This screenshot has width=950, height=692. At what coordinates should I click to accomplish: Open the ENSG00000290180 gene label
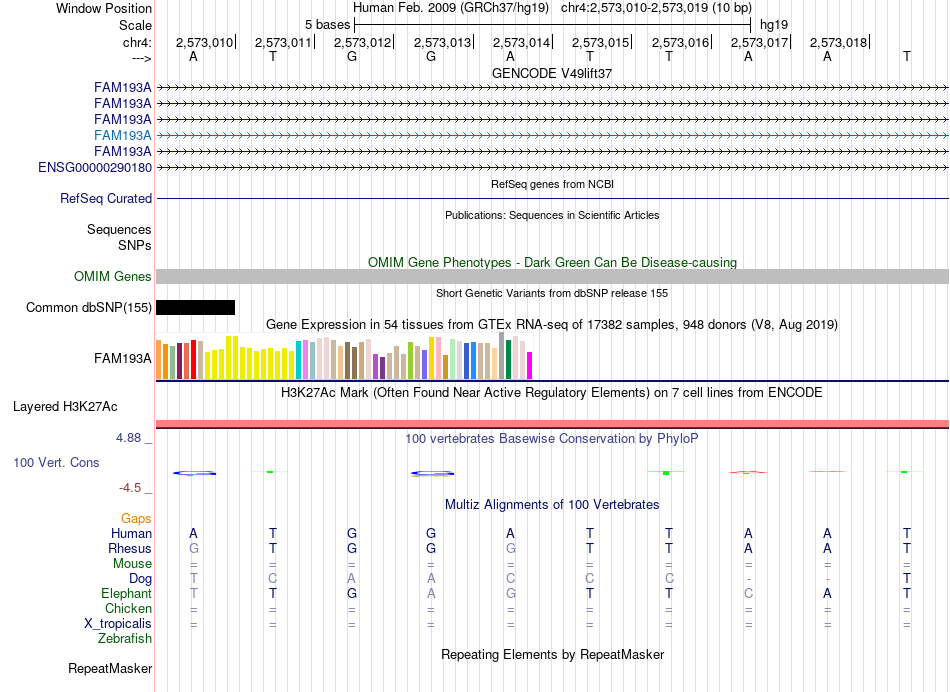point(95,167)
